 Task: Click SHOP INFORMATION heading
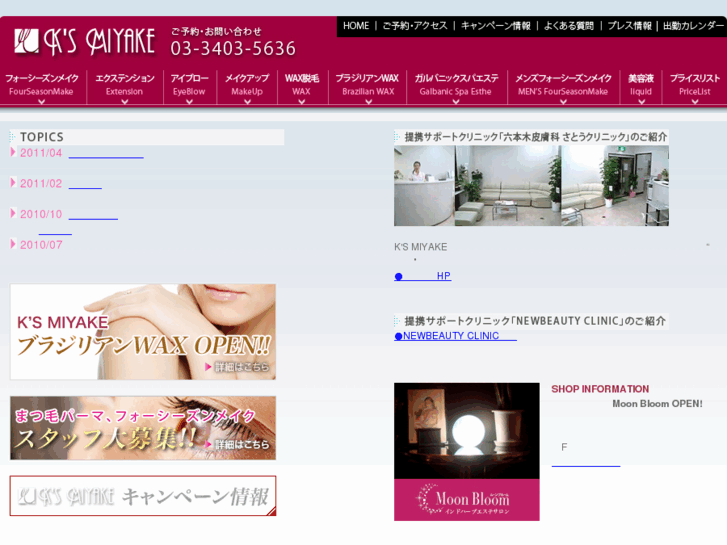click(x=600, y=389)
